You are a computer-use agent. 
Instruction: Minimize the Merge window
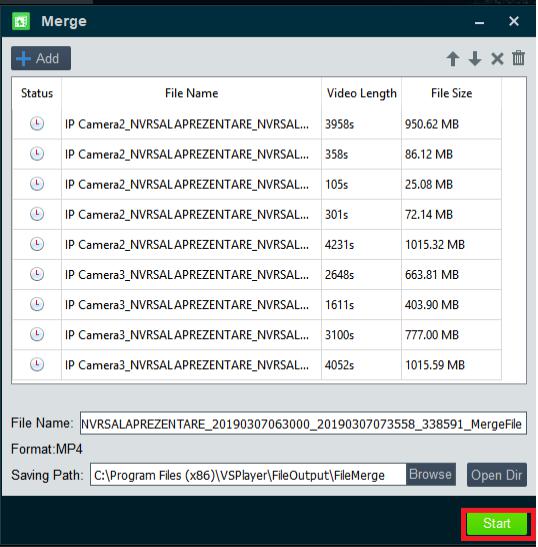tap(480, 22)
